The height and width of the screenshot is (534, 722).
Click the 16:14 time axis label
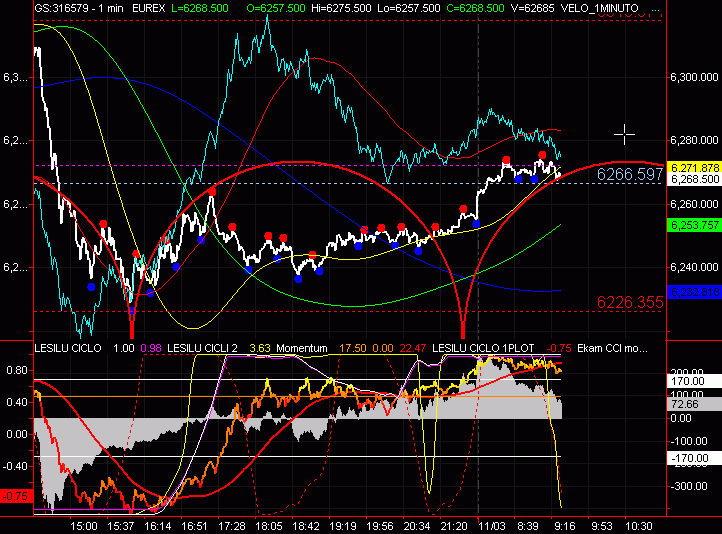click(x=157, y=526)
